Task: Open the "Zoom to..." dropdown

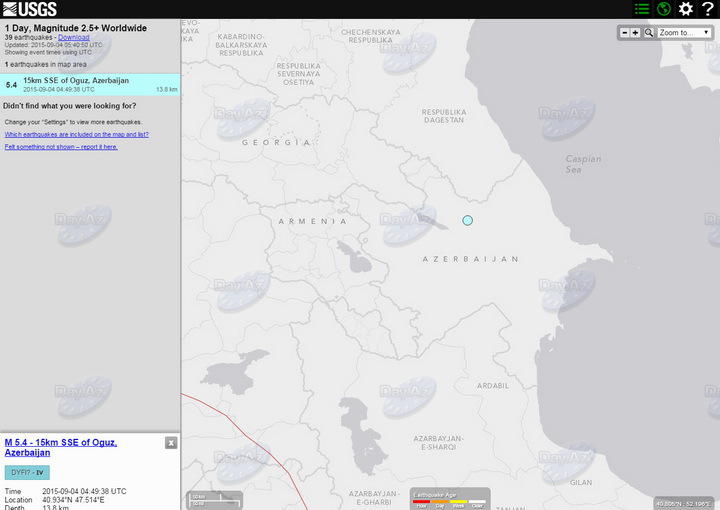Action: pyautogui.click(x=684, y=33)
